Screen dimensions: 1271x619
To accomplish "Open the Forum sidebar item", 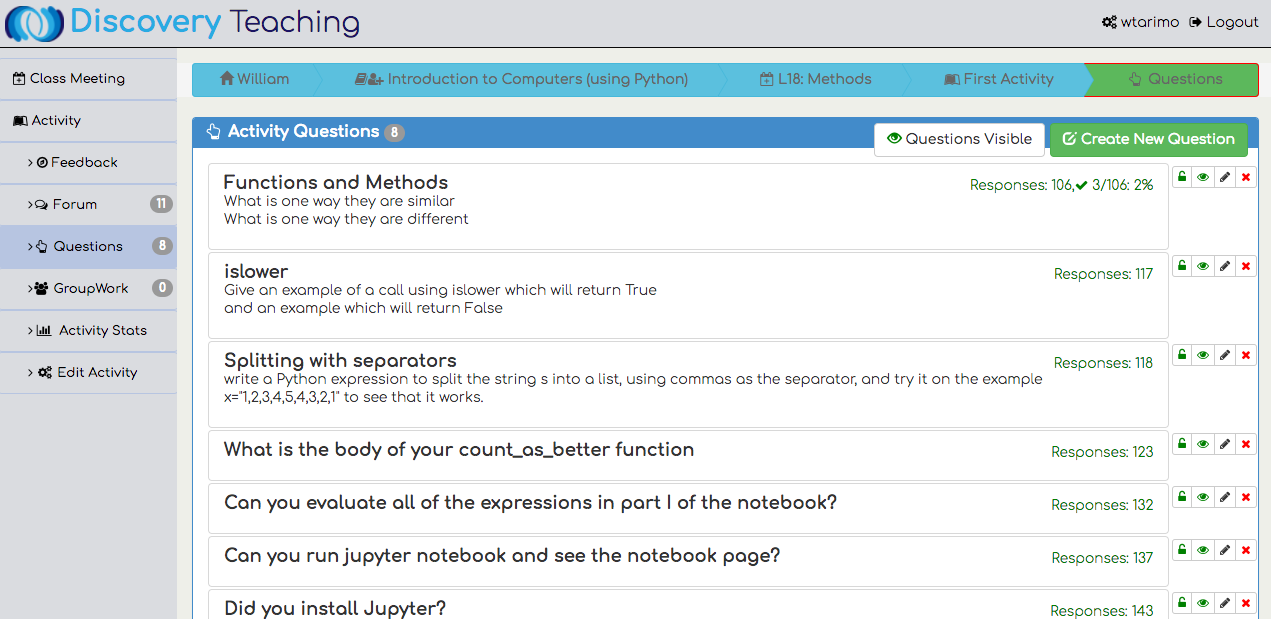I will (75, 204).
